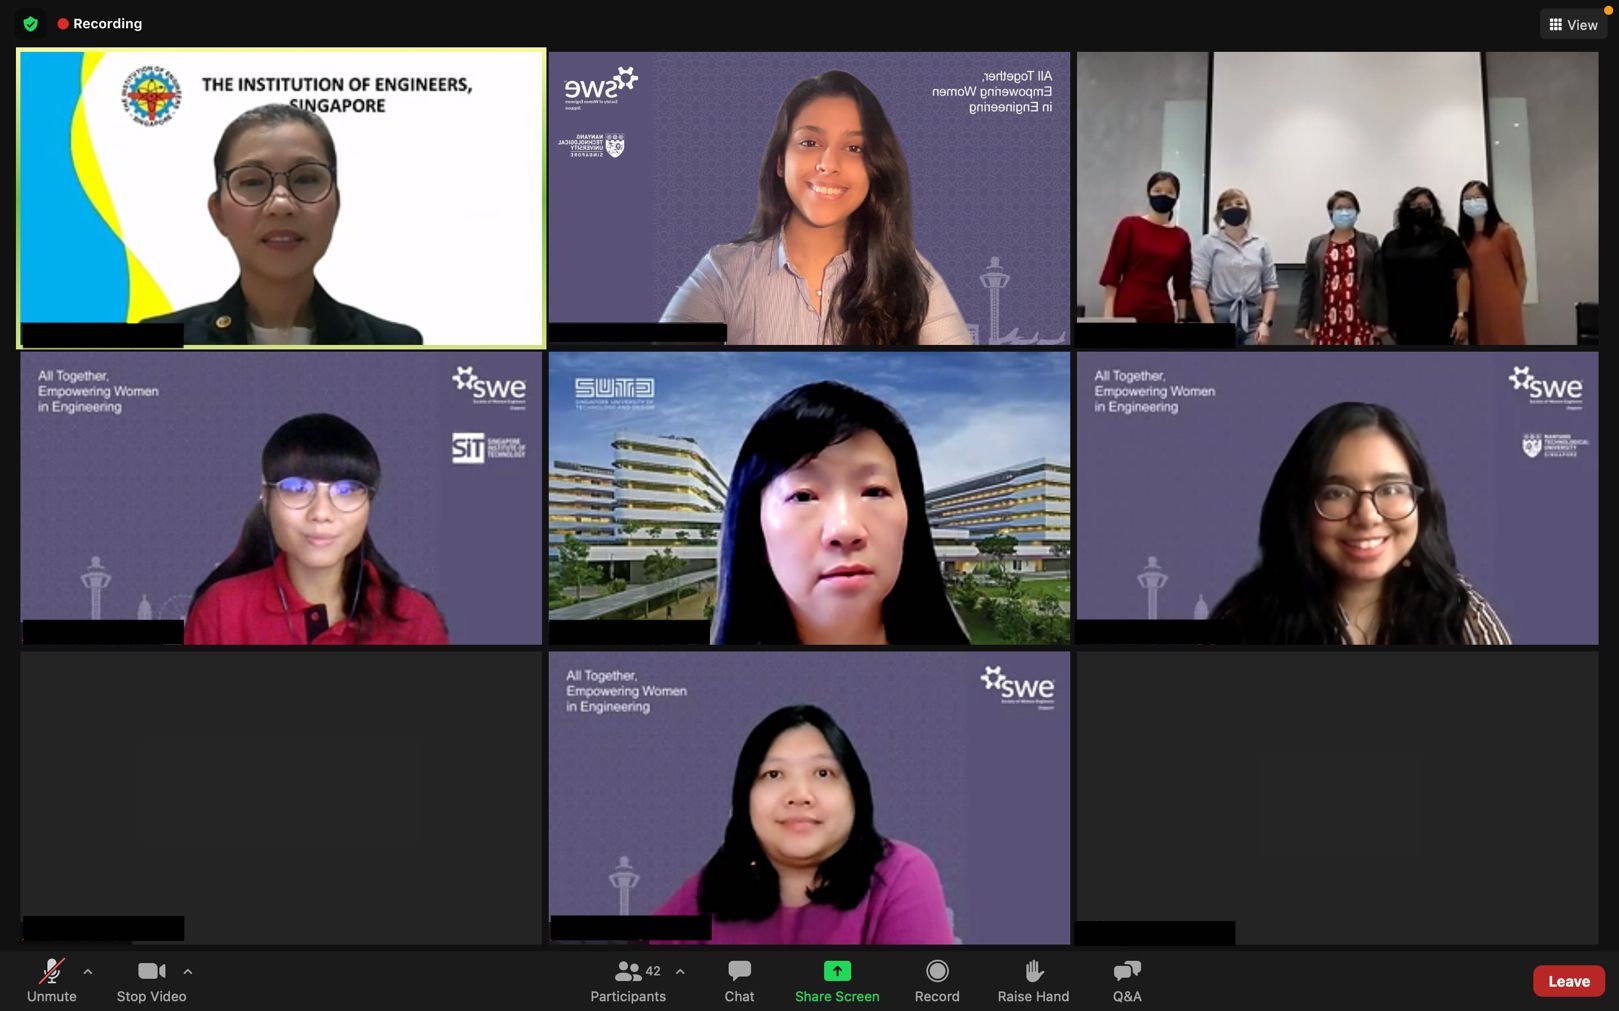This screenshot has height=1011, width=1619.
Task: Select the SUTD background participant video
Action: point(809,498)
